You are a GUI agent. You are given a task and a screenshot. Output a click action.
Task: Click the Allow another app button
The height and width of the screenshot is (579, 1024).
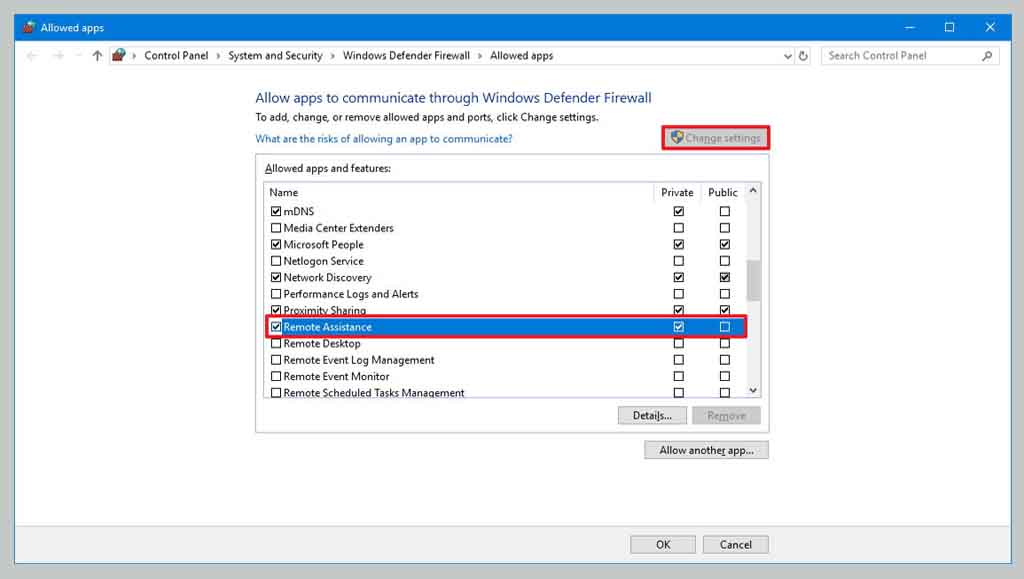tap(705, 449)
